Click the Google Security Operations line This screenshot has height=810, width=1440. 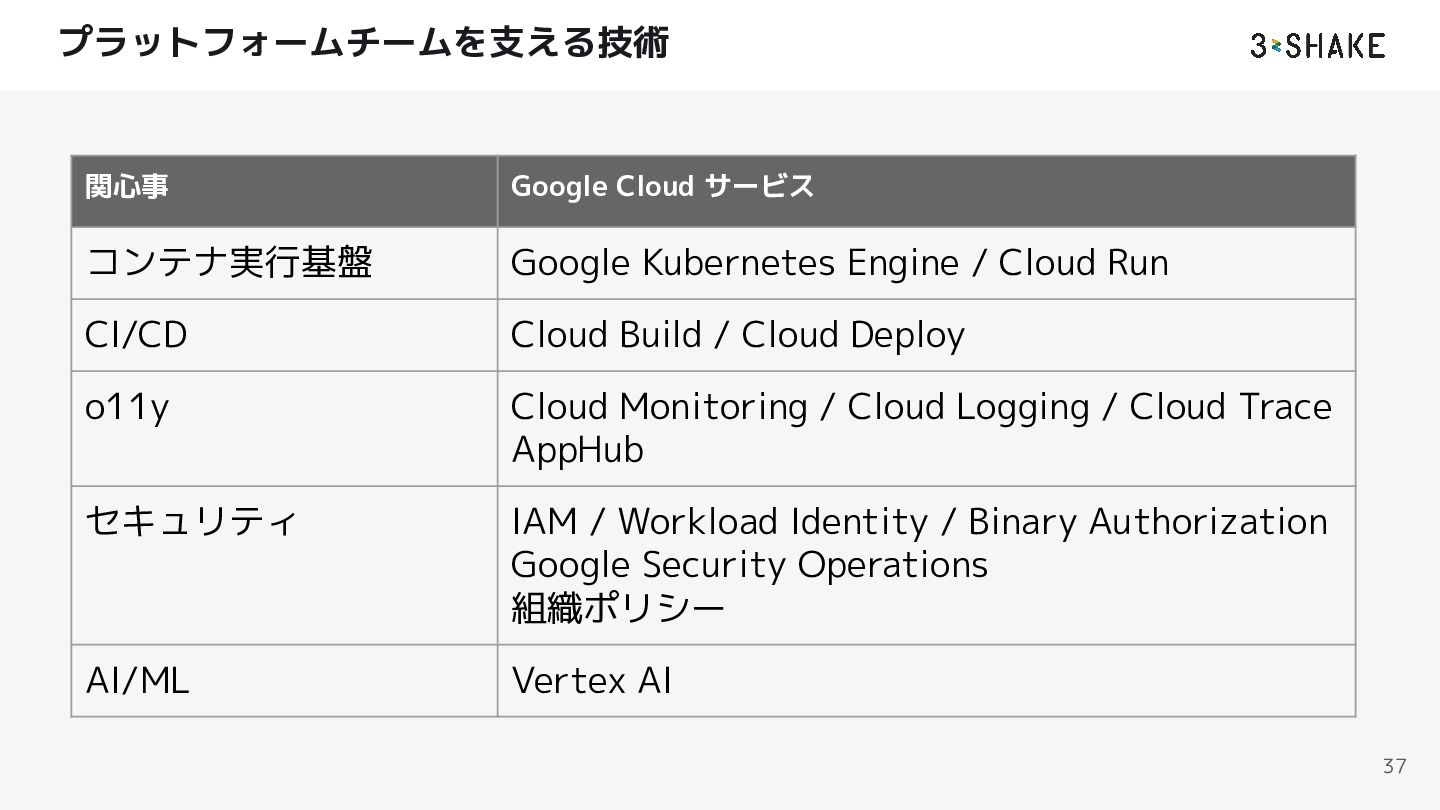[749, 565]
